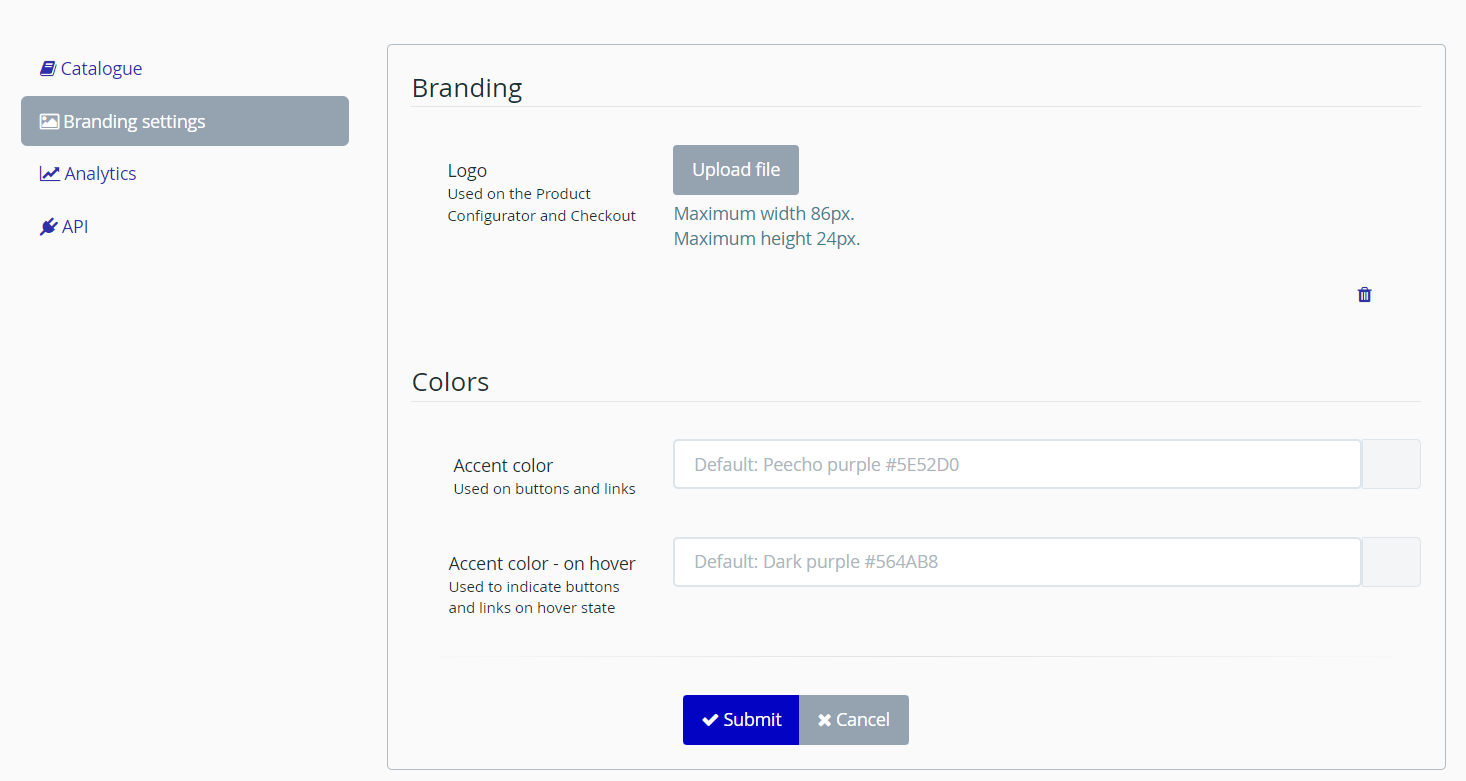
Task: Open the hover accent color picker swatch
Action: tap(1391, 562)
